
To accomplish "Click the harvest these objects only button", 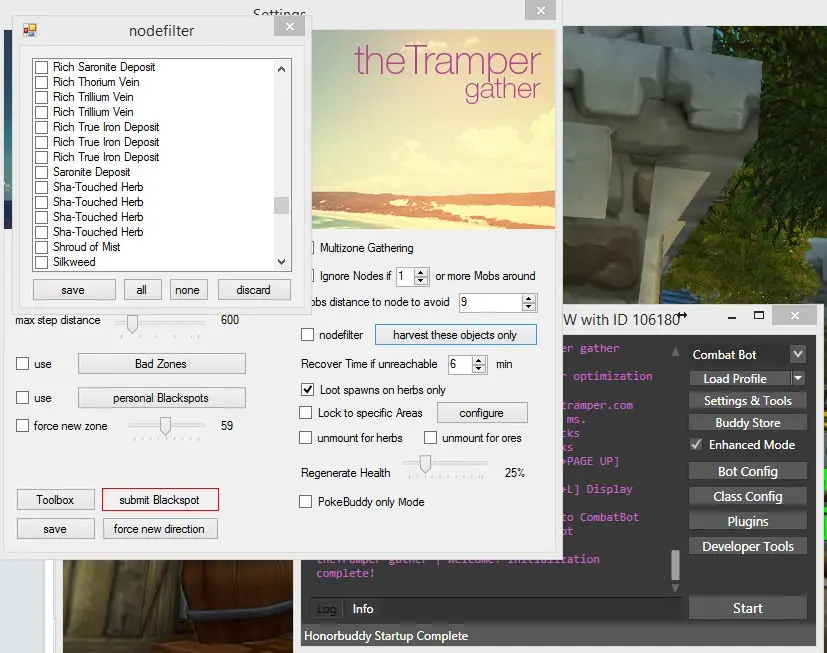I will (455, 335).
